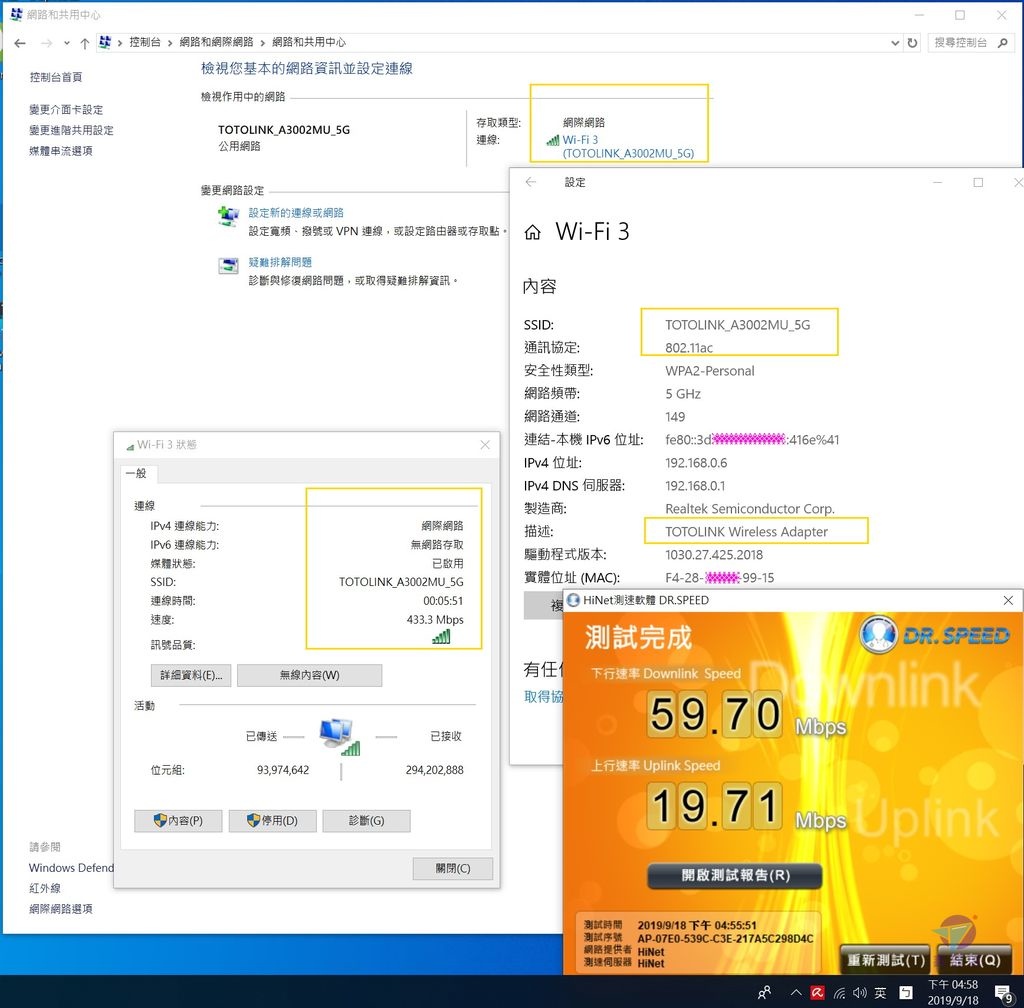Click 開啟測試報告(R) button

(735, 875)
